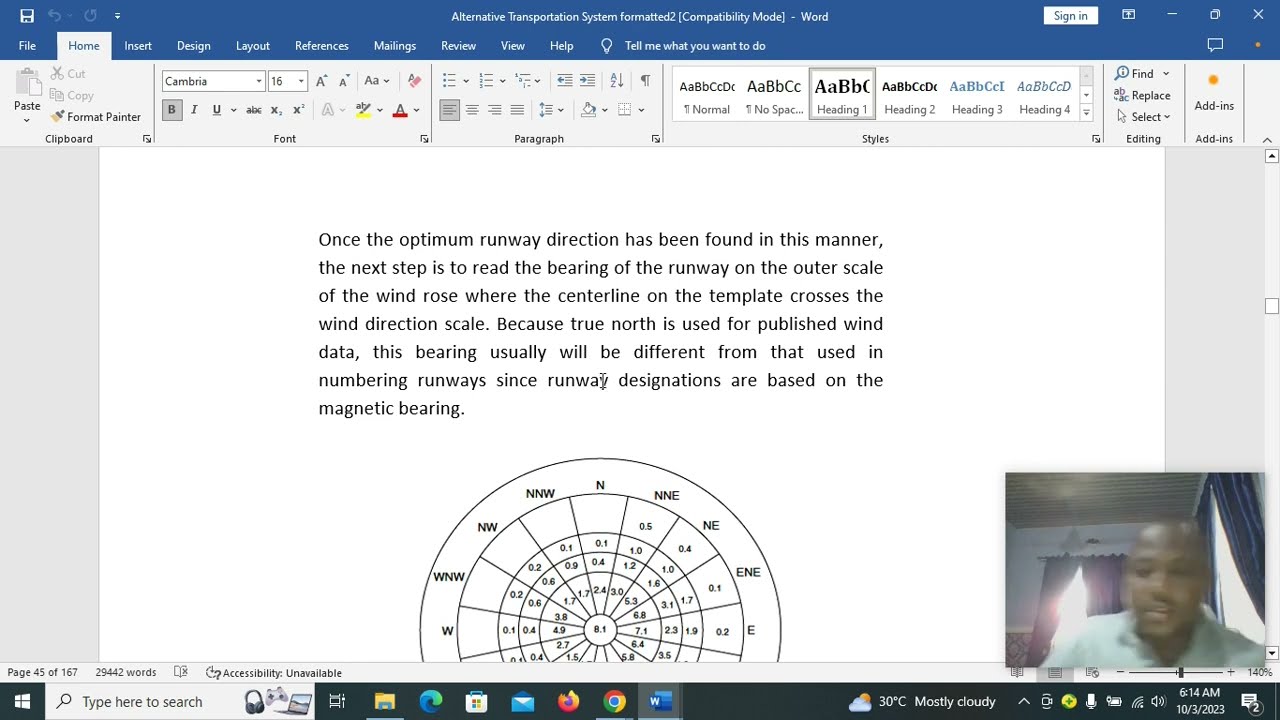Click the vertical scrollbar thumb
Viewport: 1280px width, 720px height.
point(1272,306)
